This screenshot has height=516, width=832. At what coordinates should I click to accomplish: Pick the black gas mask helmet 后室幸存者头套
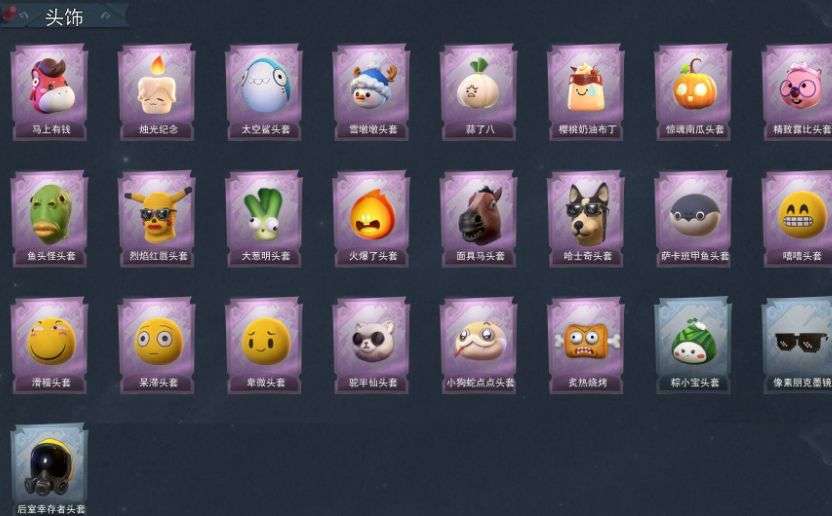point(49,470)
